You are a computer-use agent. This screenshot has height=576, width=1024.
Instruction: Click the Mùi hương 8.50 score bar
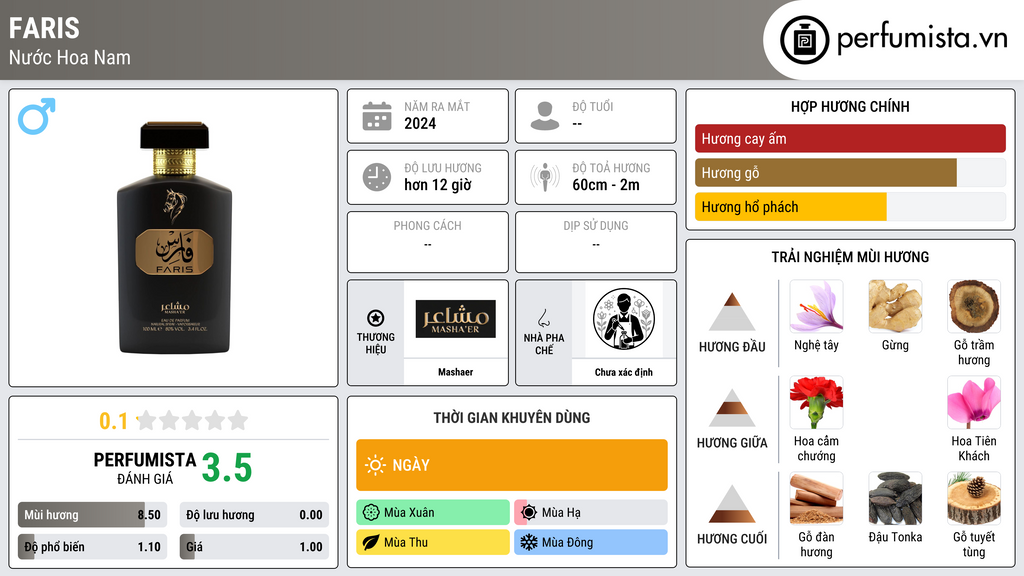(92, 515)
